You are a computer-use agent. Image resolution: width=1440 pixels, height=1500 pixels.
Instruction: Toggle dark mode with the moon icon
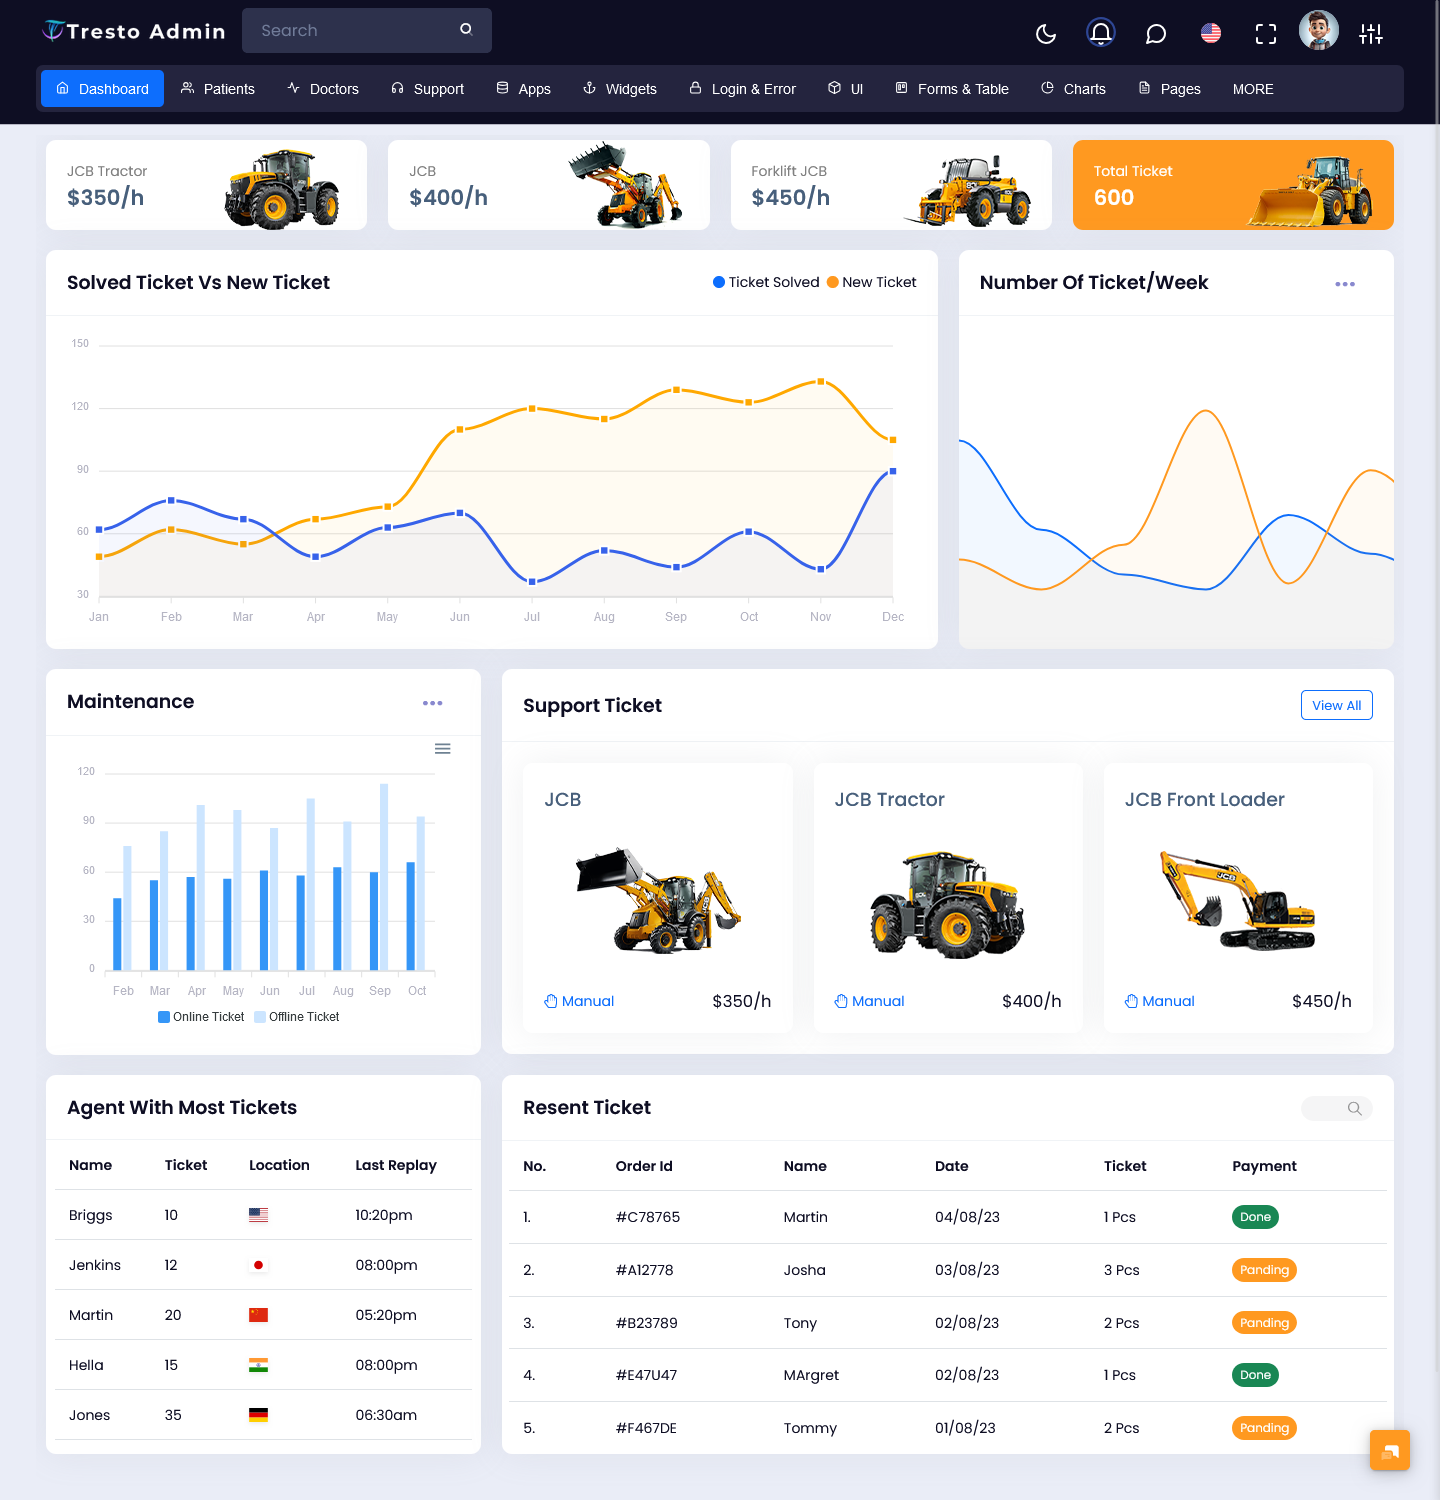1045,33
